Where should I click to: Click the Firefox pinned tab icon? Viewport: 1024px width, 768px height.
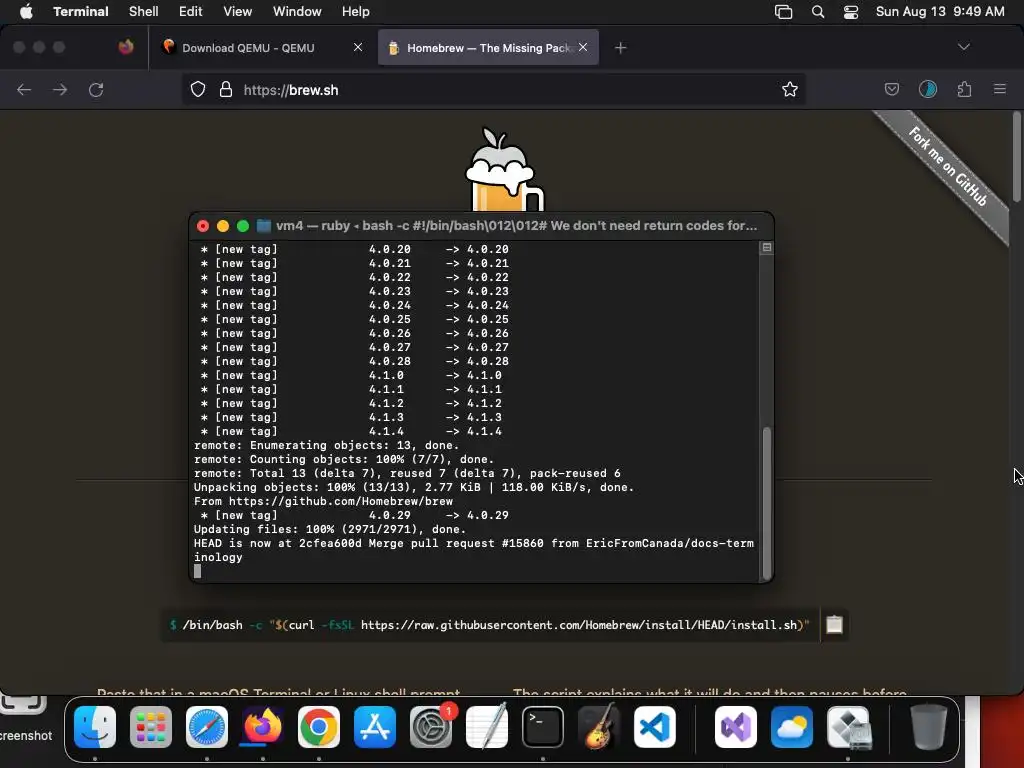(126, 47)
